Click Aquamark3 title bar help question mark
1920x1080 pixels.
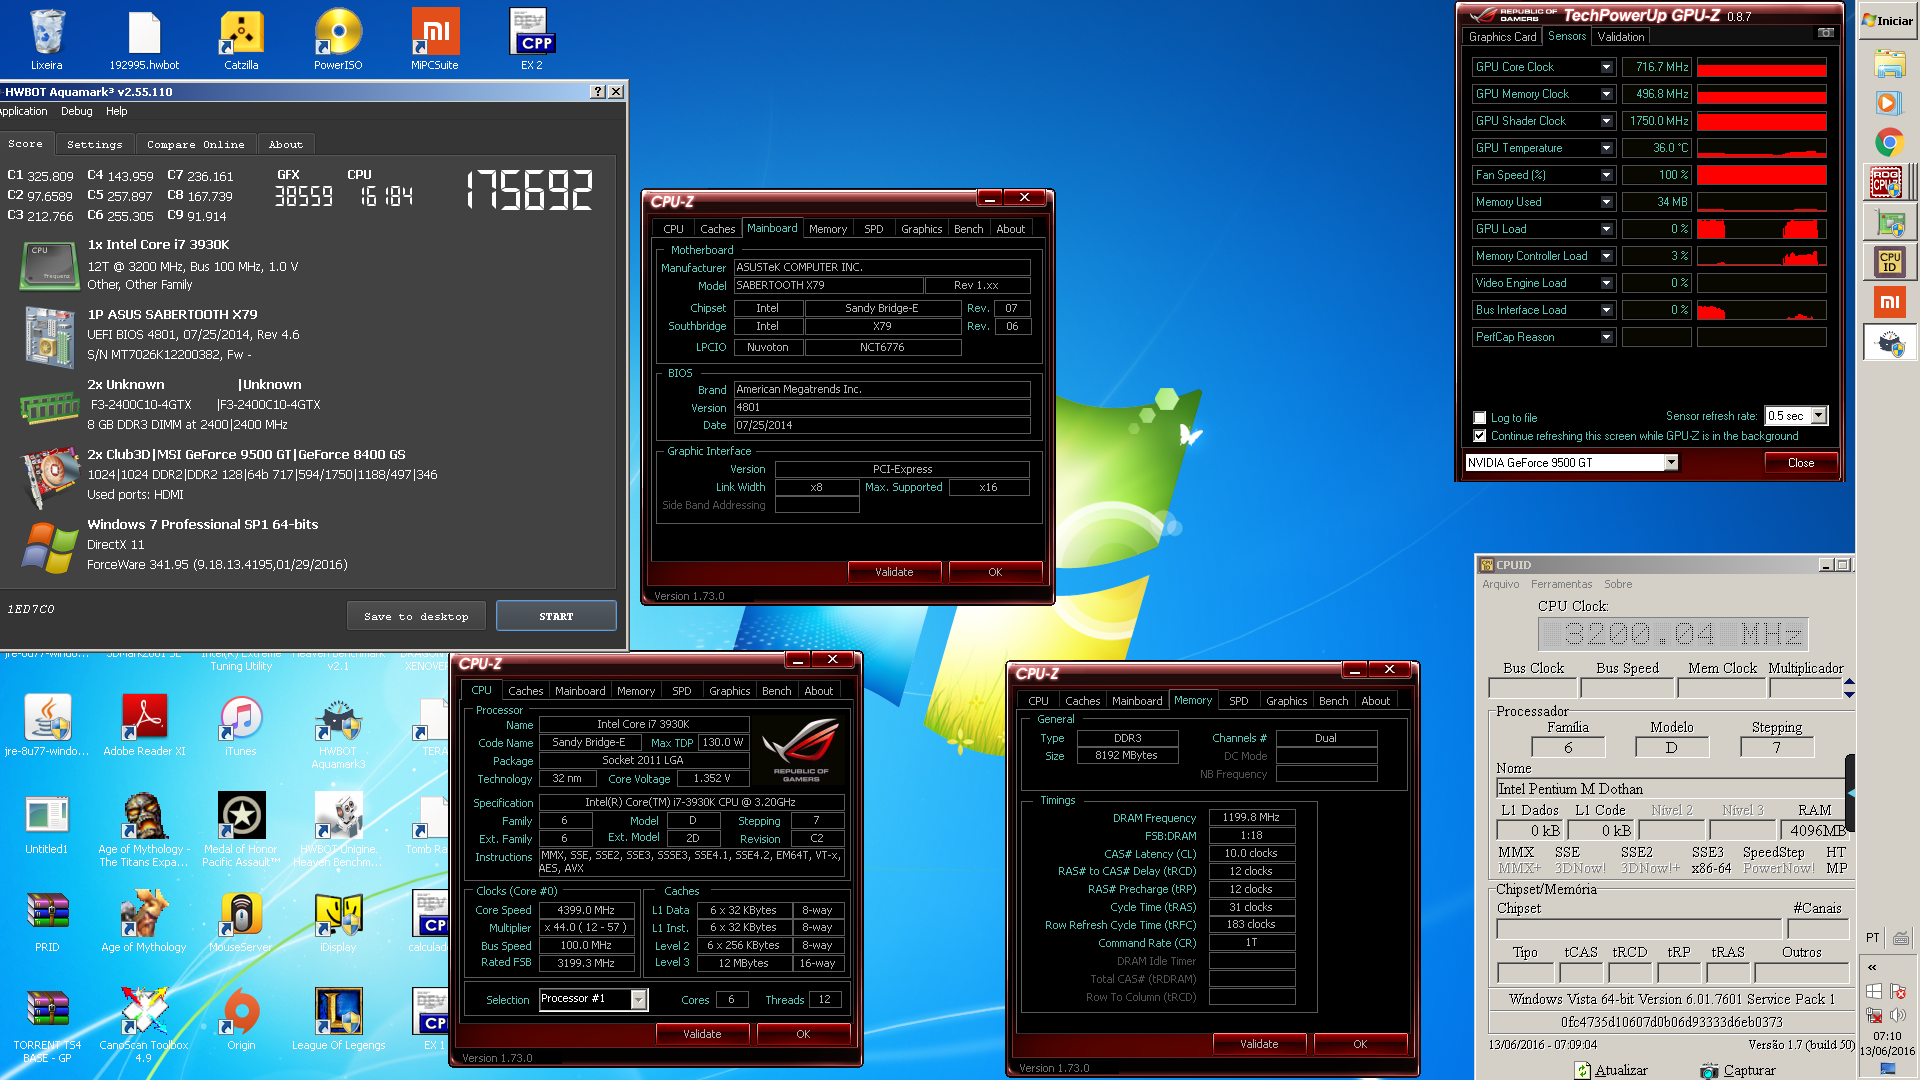tap(598, 91)
